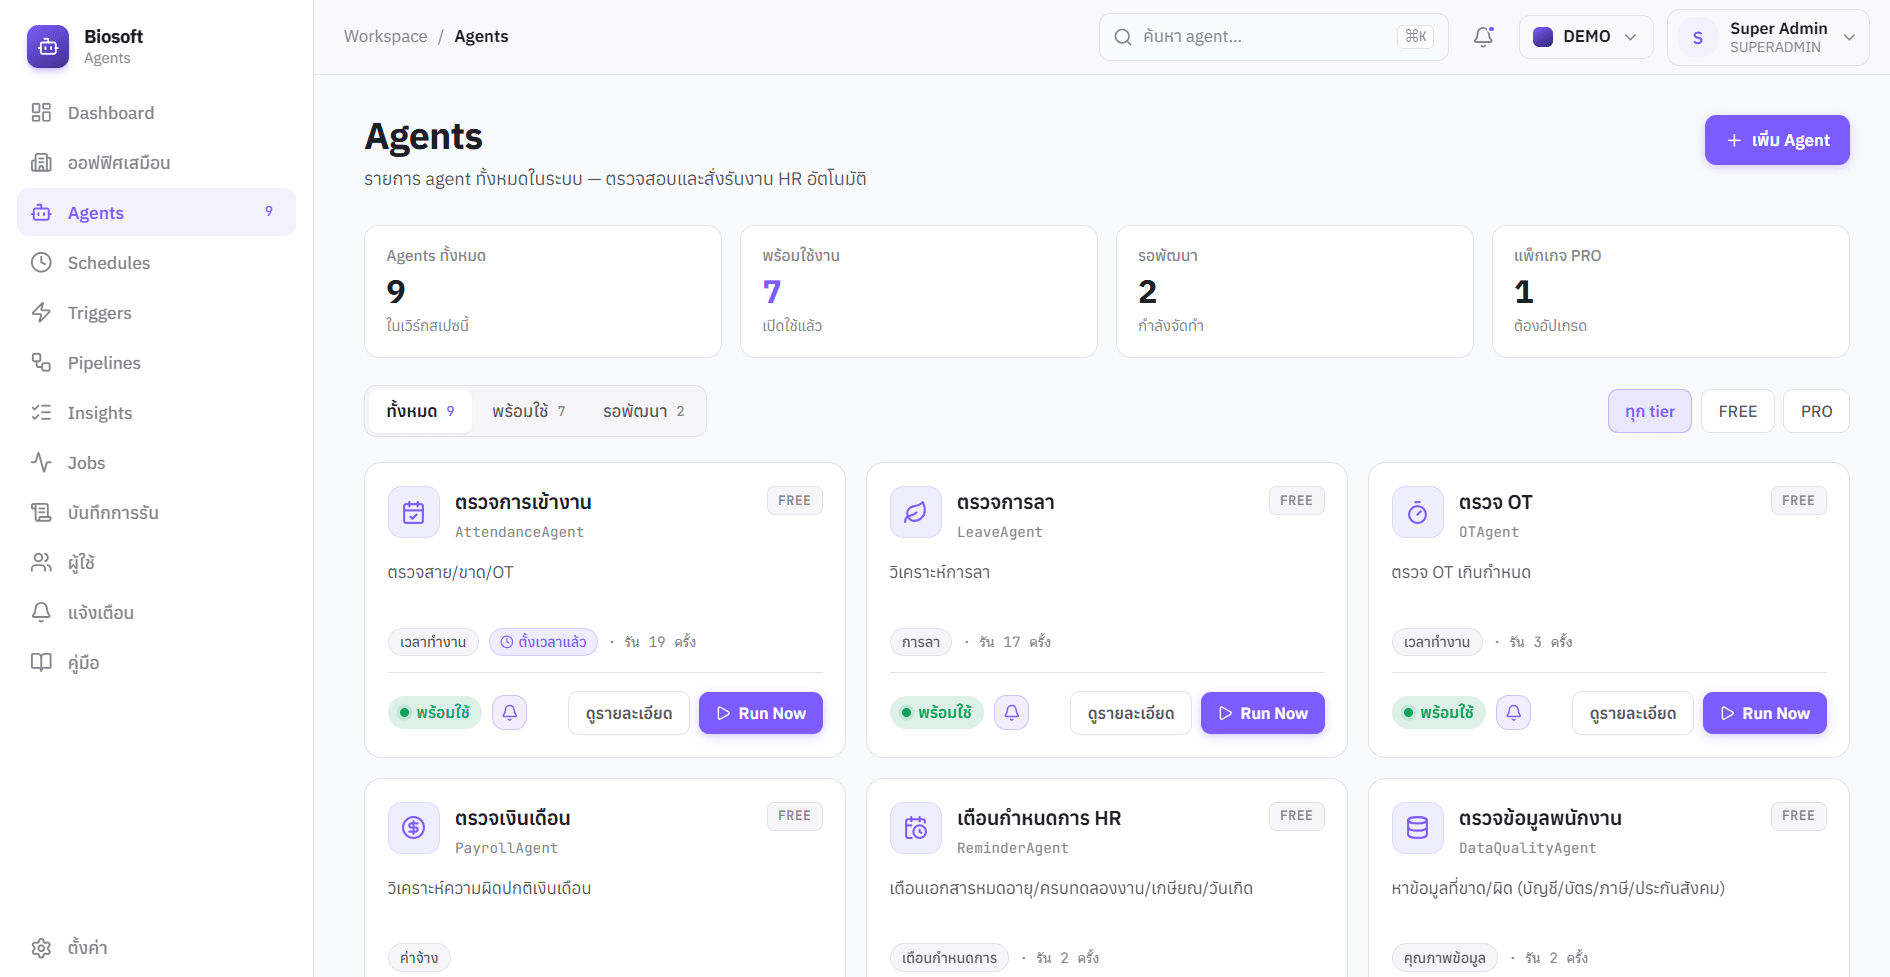Image resolution: width=1890 pixels, height=977 pixels.
Task: Filter agents by FREE tier
Action: click(x=1738, y=411)
